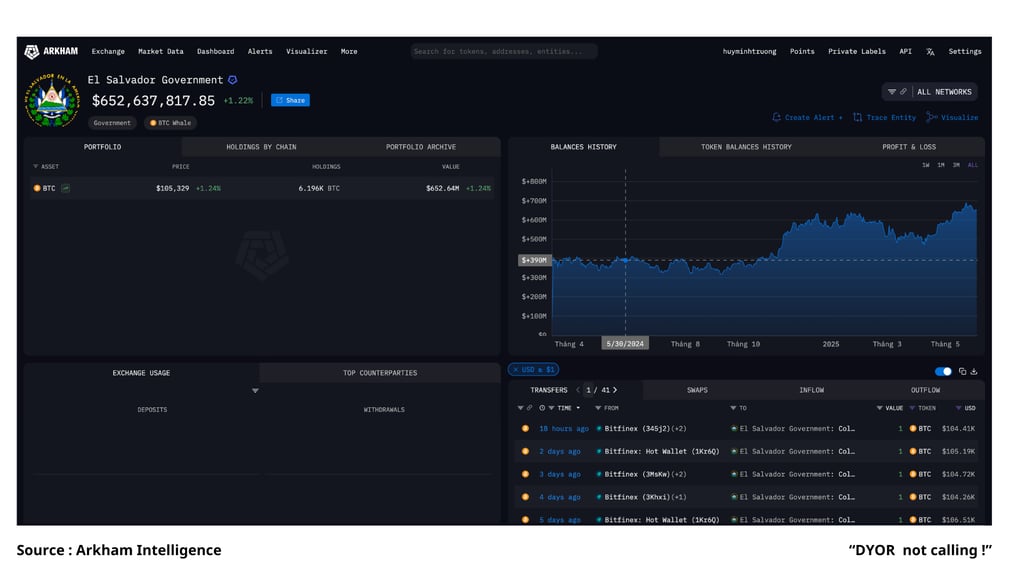Go to previous transfers page arrow
The height and width of the screenshot is (563, 1024).
tap(577, 390)
